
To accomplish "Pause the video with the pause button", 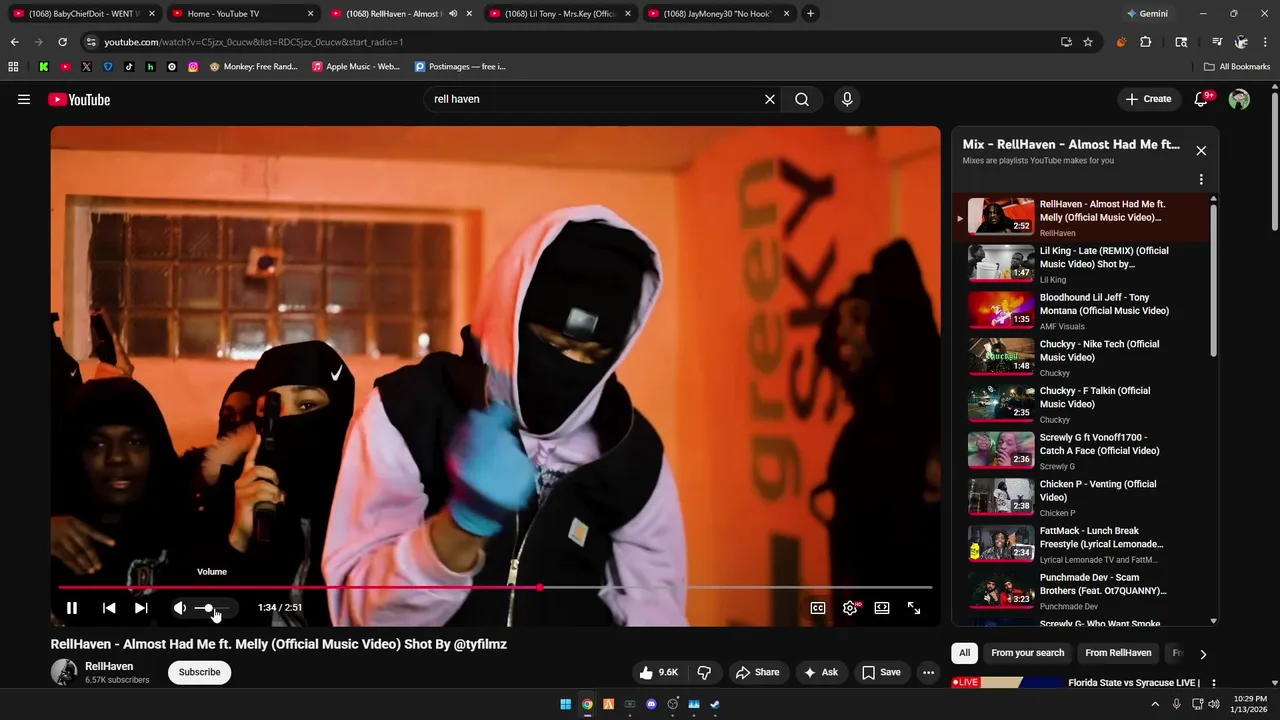I will (72, 608).
